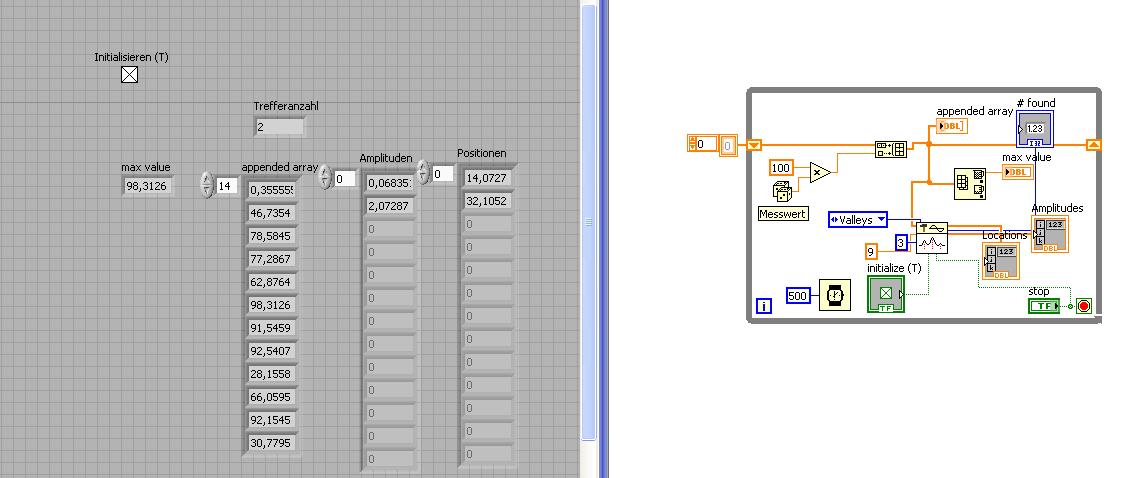Select appended array value 77,2867
The width and height of the screenshot is (1137, 478).
coord(272,259)
